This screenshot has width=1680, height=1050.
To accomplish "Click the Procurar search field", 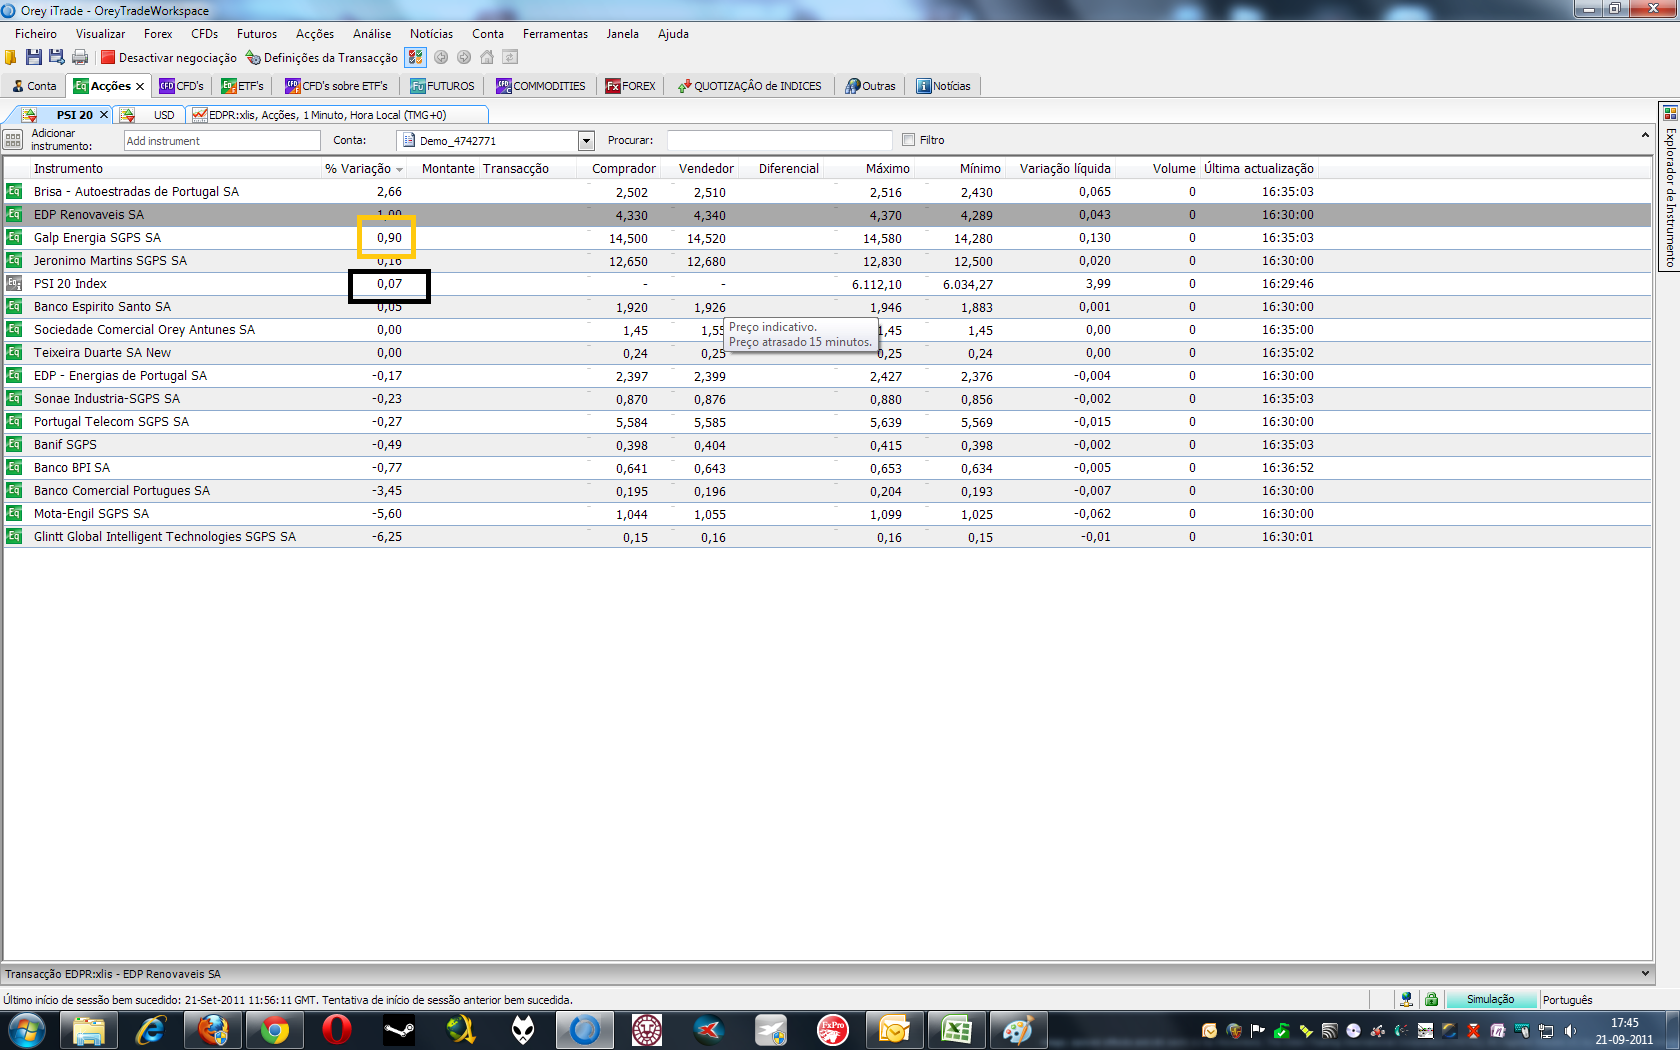I will click(x=779, y=141).
